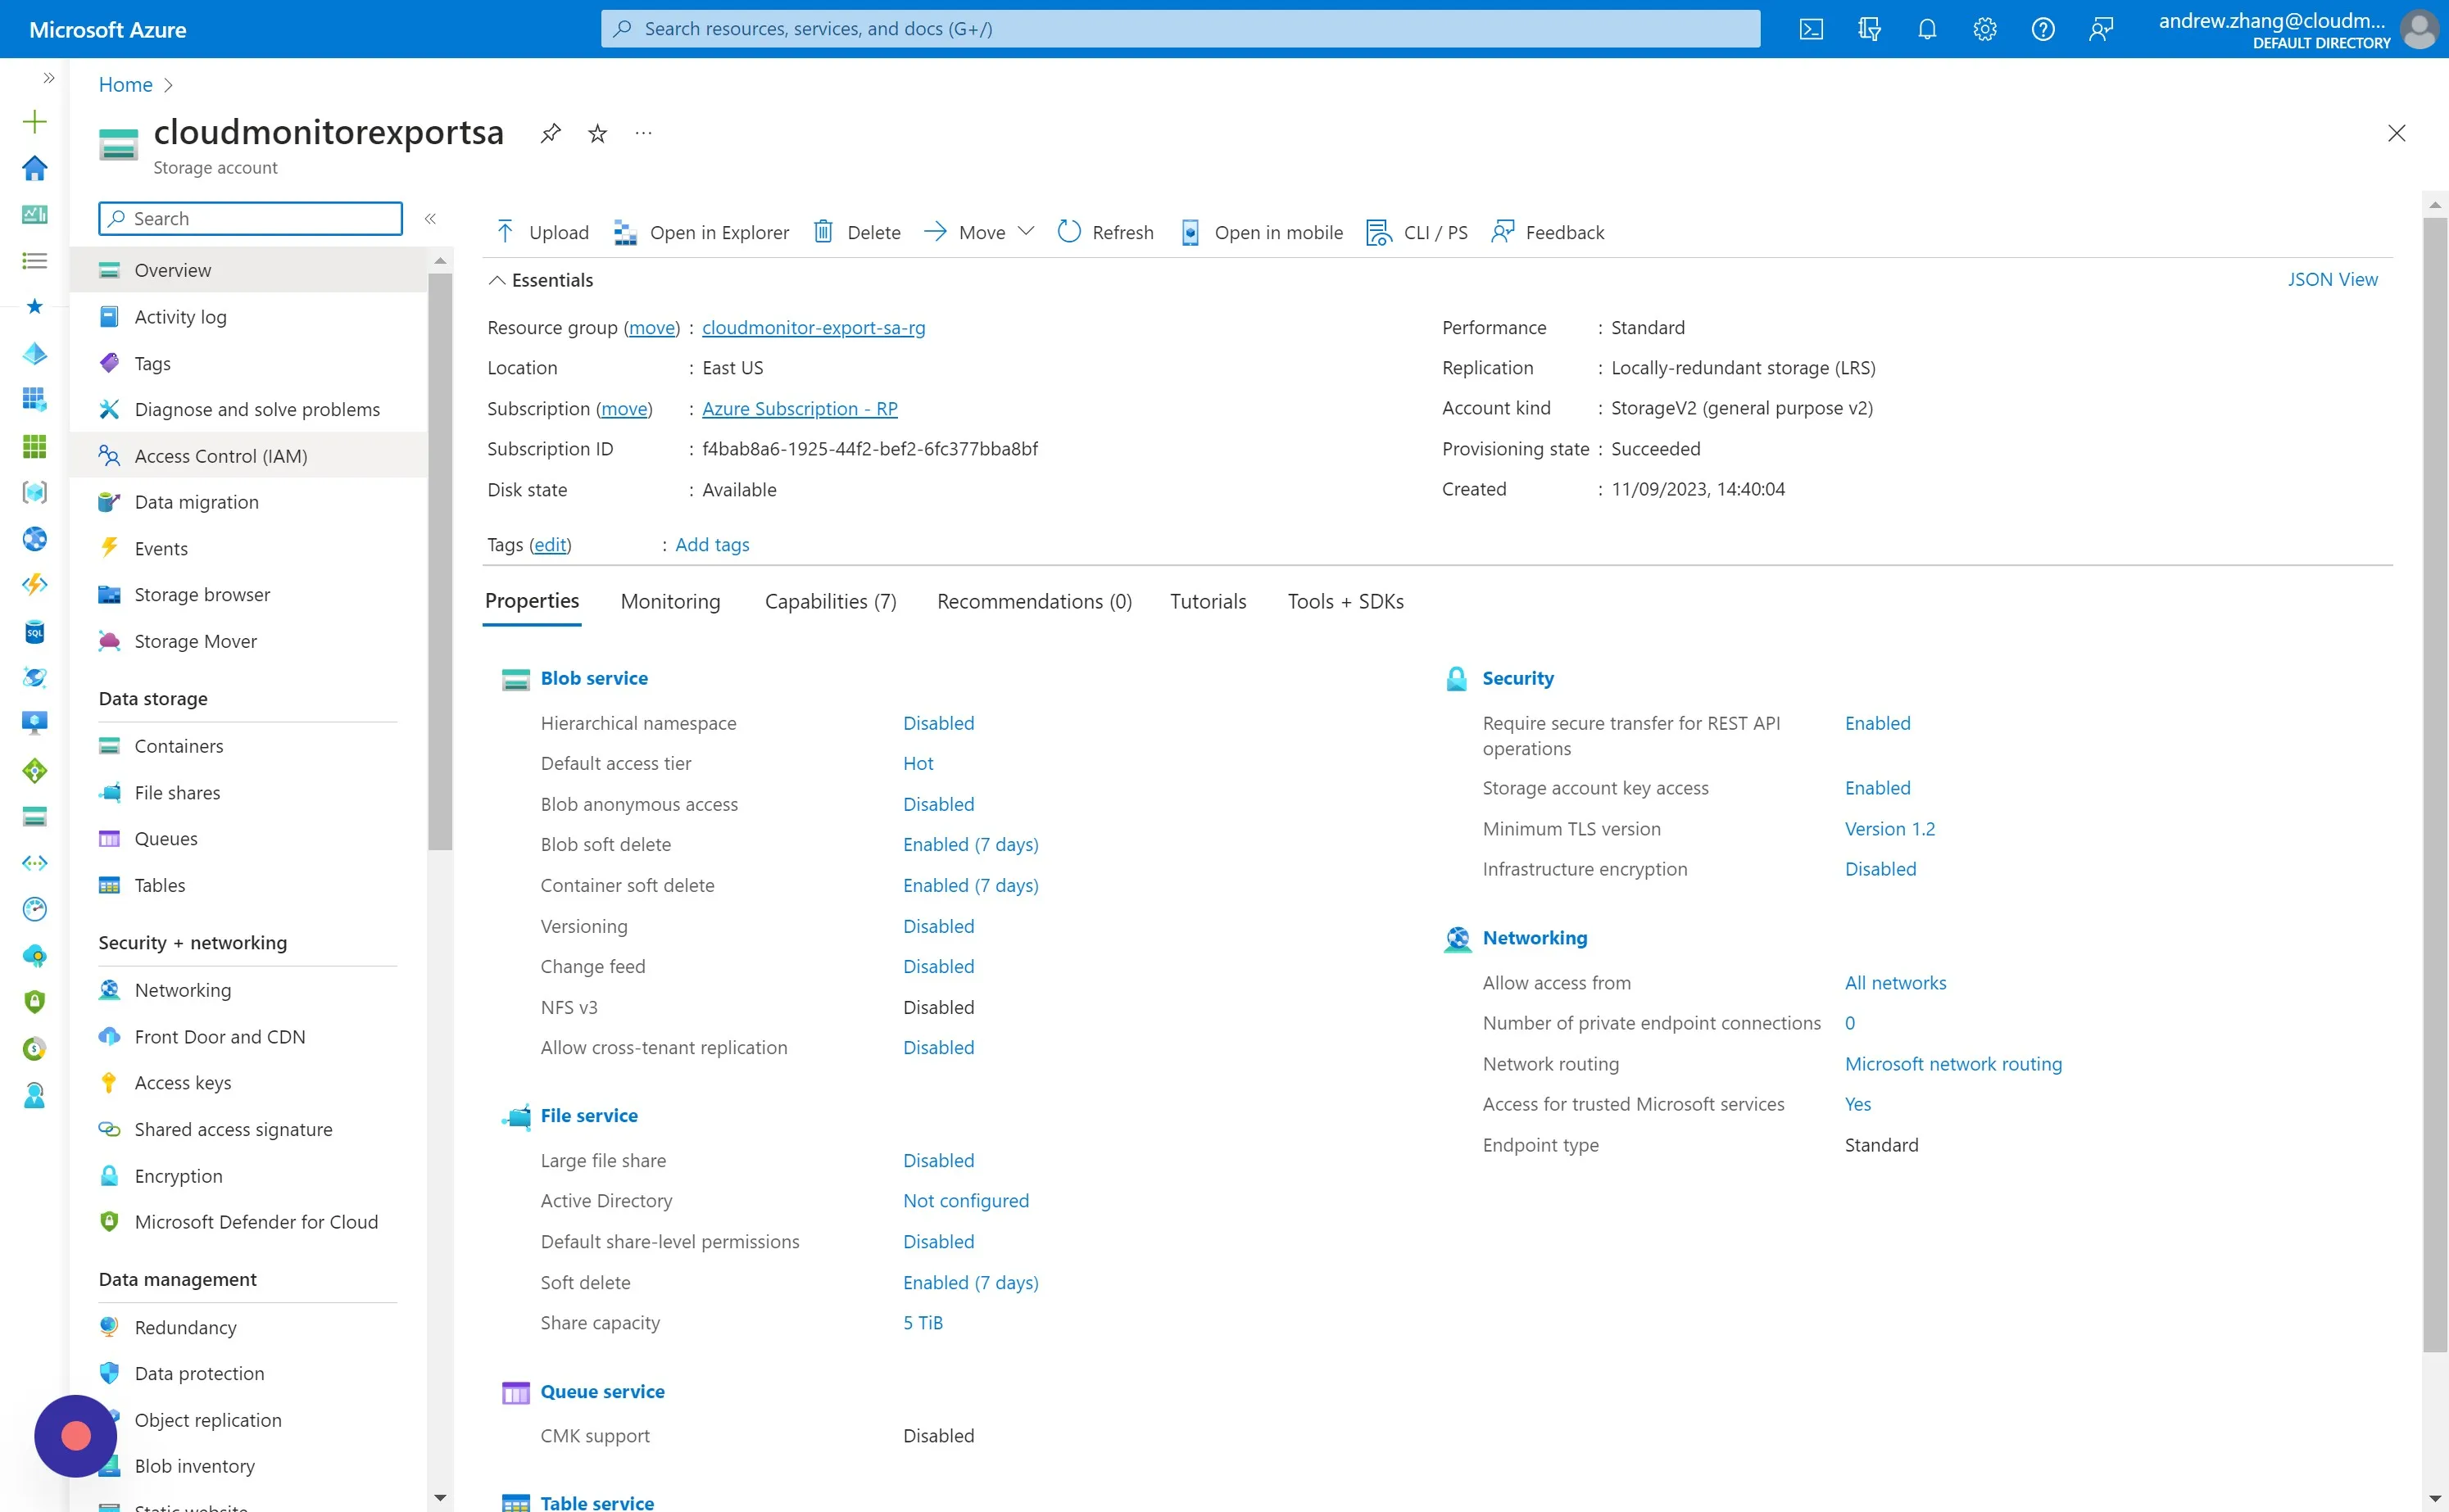Click JSON View link

tap(2332, 279)
